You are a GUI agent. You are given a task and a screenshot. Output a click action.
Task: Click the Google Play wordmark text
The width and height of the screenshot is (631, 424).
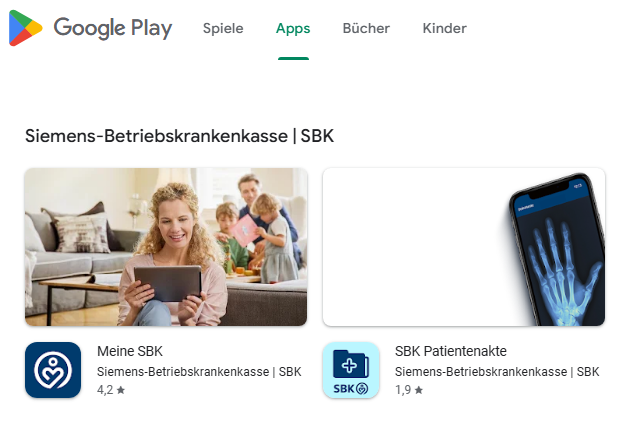pyautogui.click(x=113, y=28)
